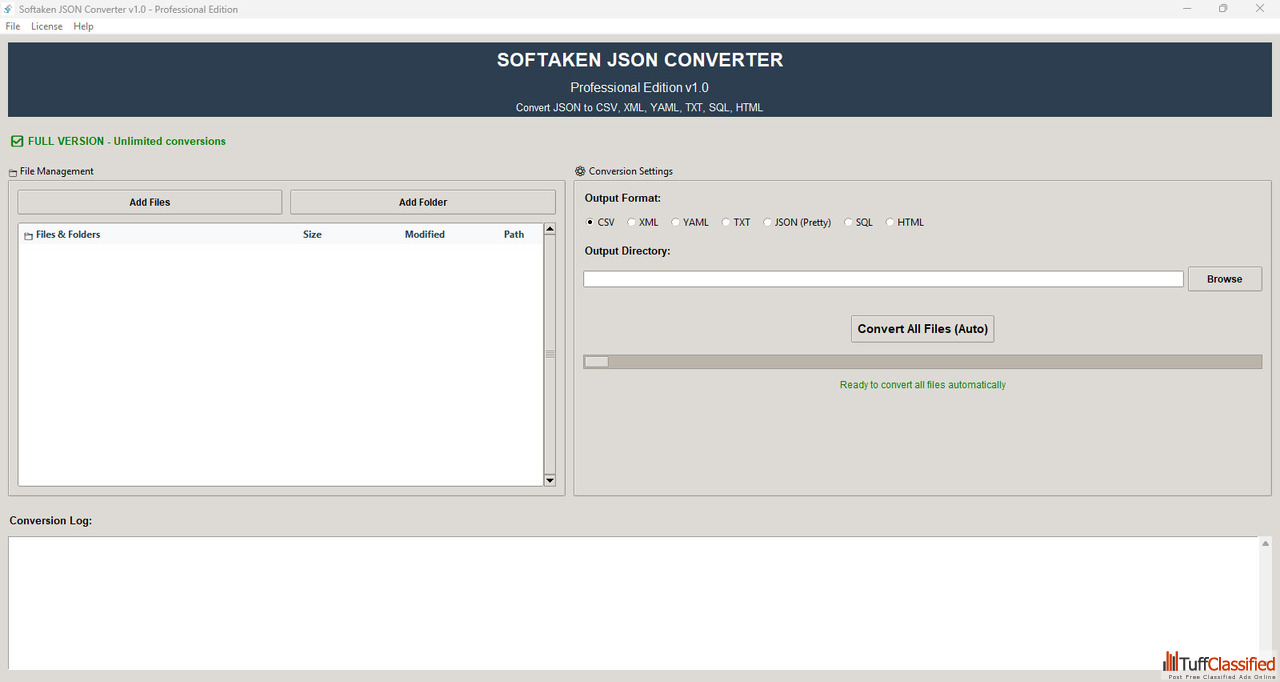
Task: Select XML as the output format
Action: [631, 223]
